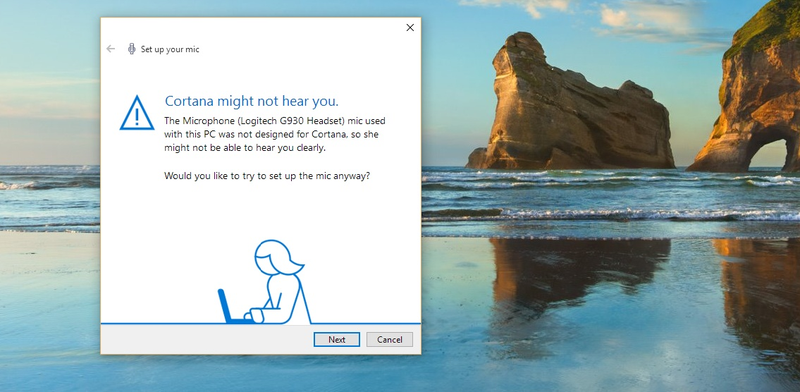This screenshot has height=392, width=800.
Task: Close the Set up your mic window
Action: pyautogui.click(x=410, y=28)
